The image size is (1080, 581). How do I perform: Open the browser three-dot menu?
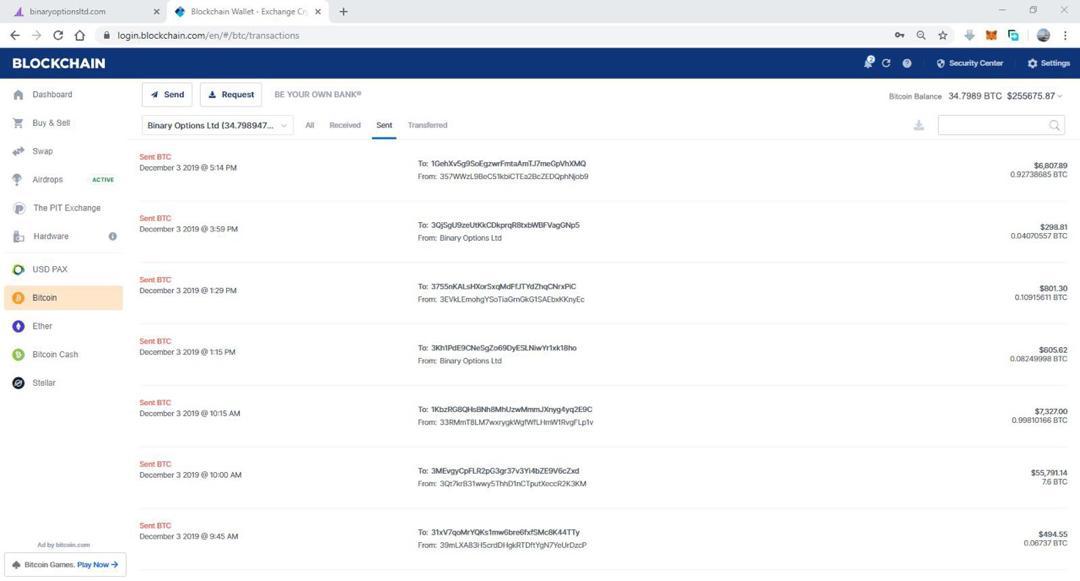click(x=1065, y=35)
